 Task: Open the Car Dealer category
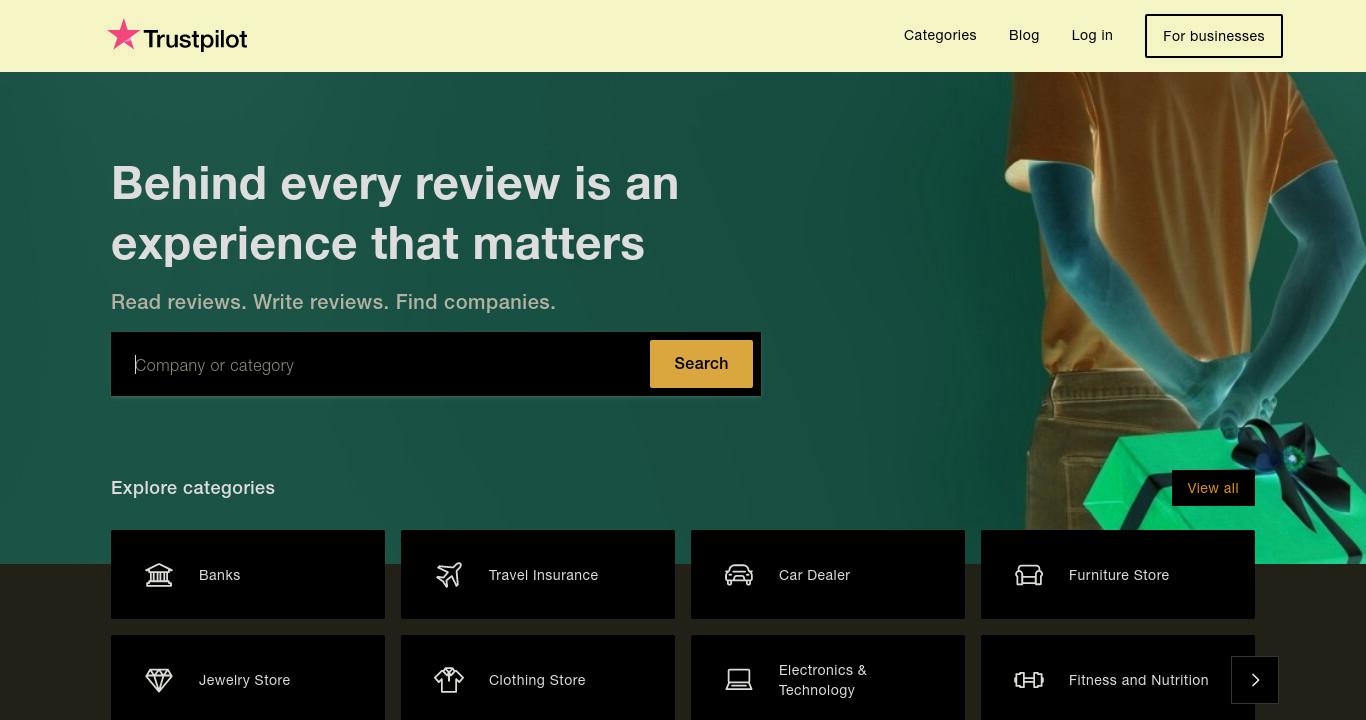(828, 575)
